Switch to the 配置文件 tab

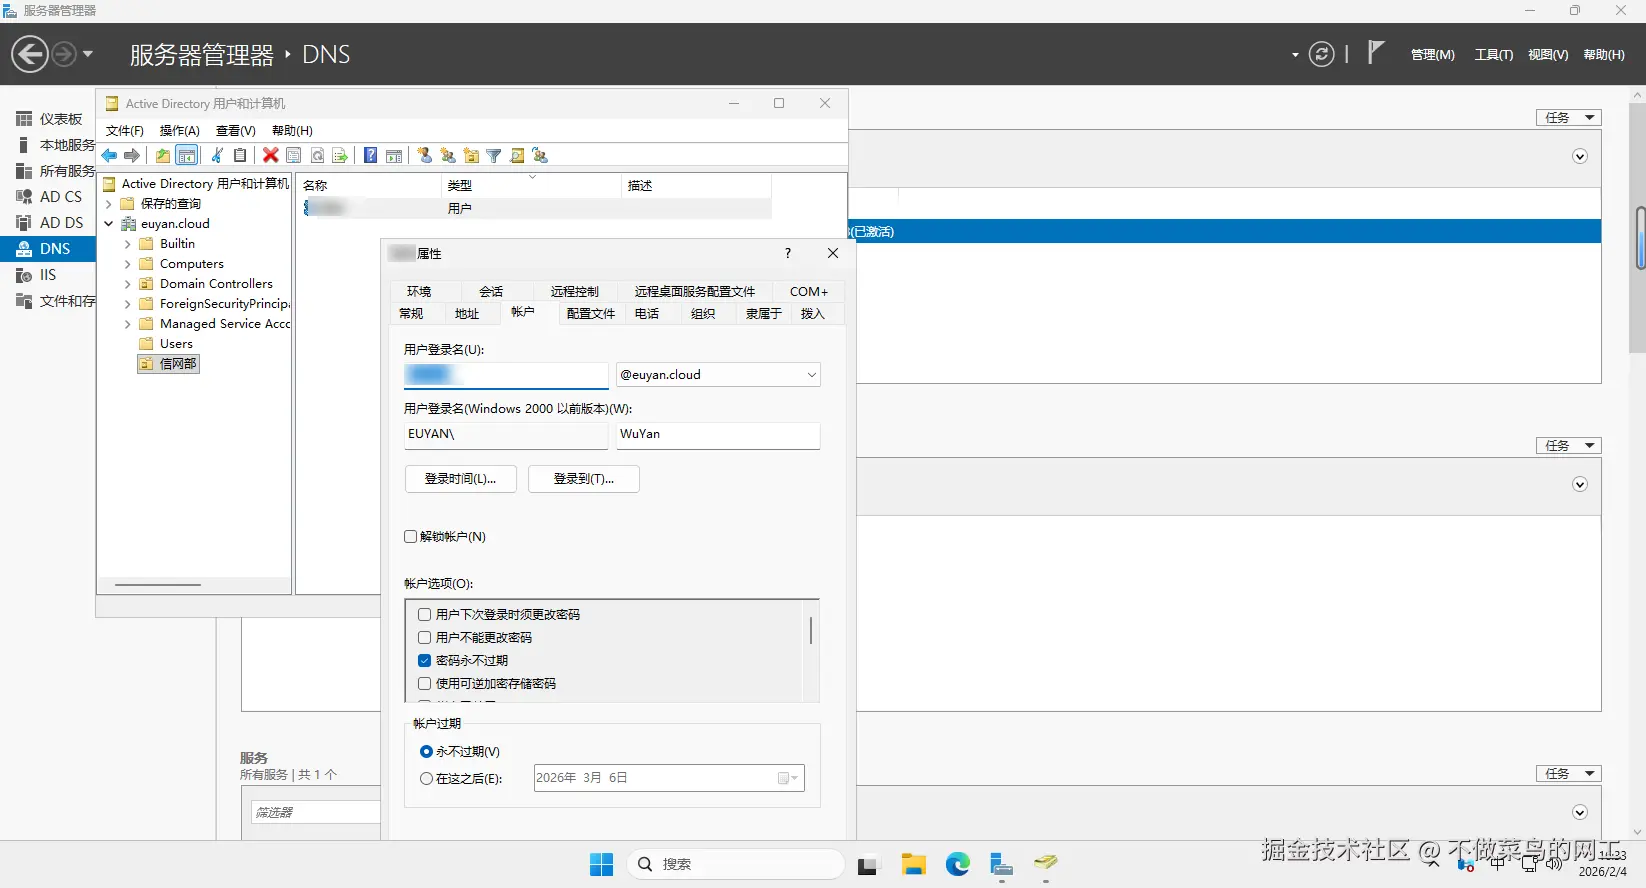click(x=591, y=314)
